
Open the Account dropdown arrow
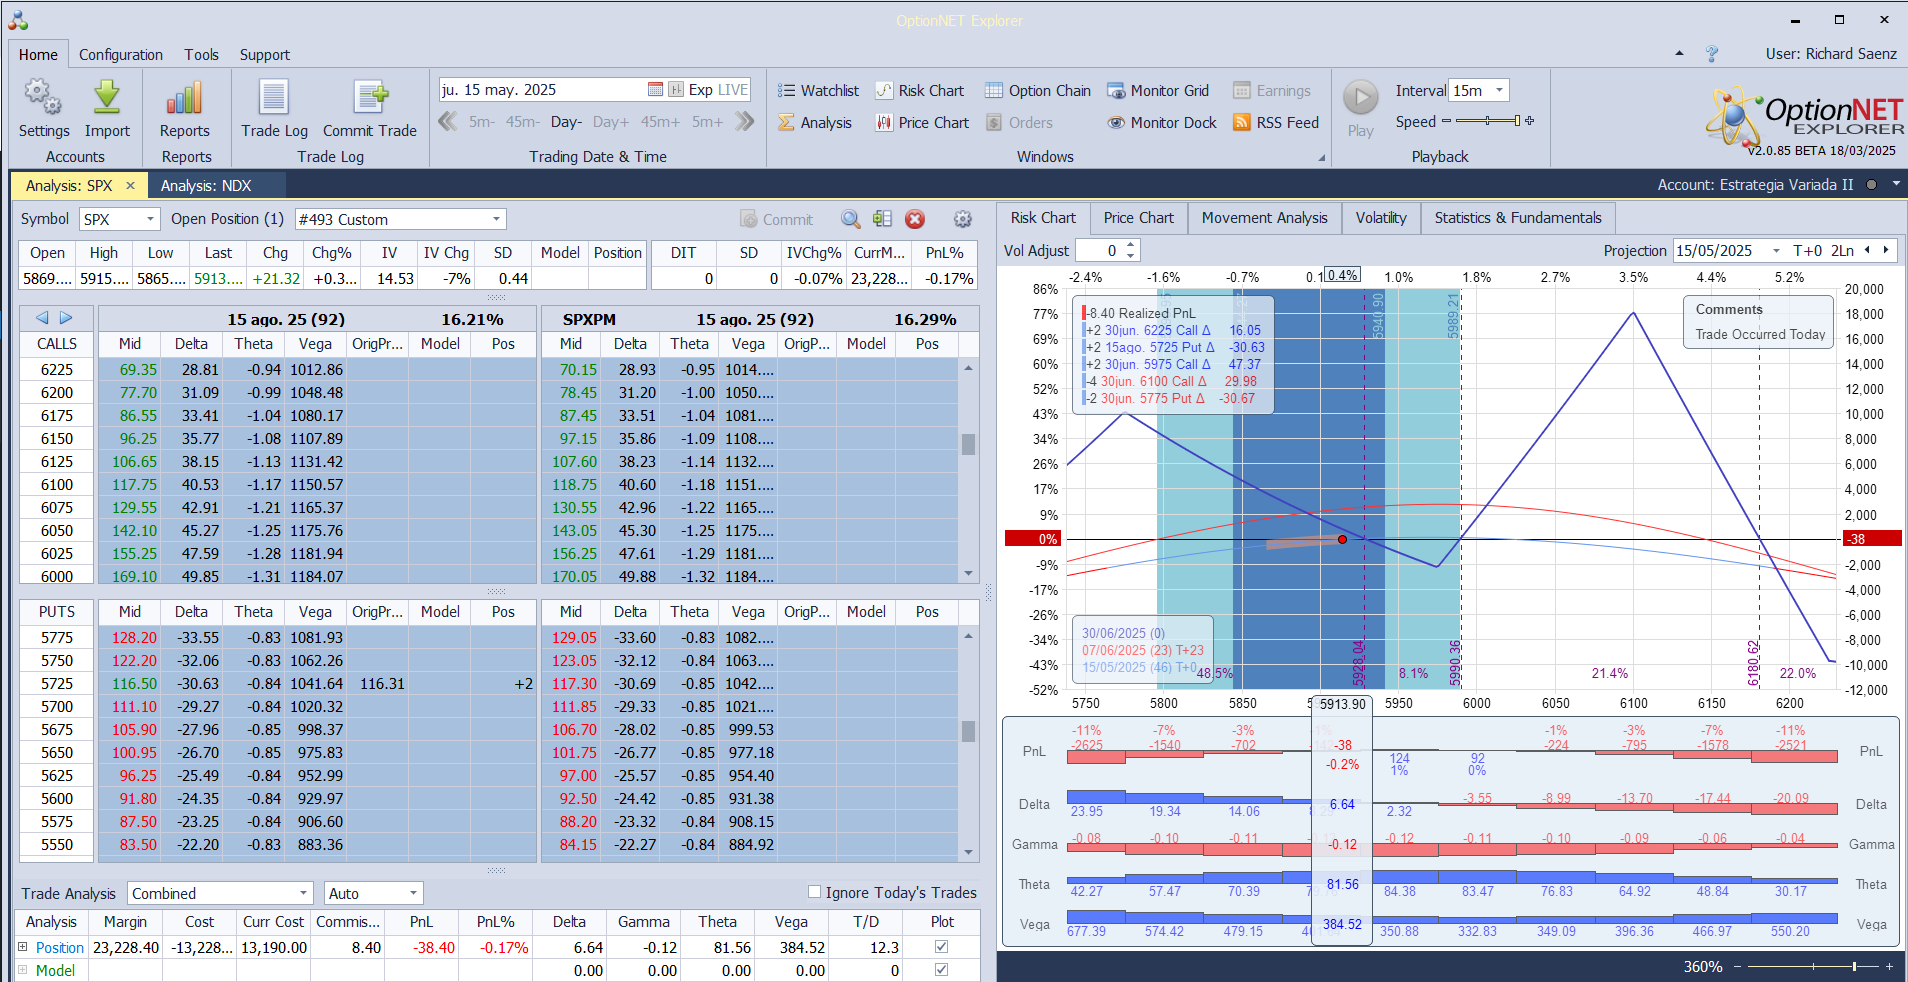click(1896, 184)
